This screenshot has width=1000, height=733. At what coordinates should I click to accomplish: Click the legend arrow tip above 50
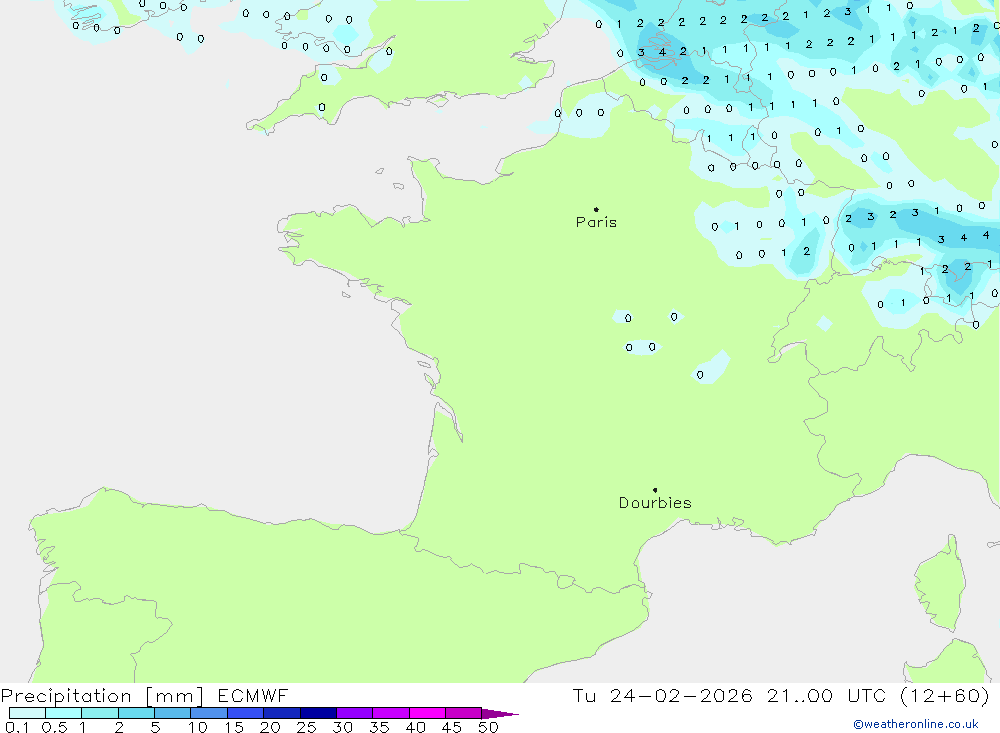[x=500, y=714]
